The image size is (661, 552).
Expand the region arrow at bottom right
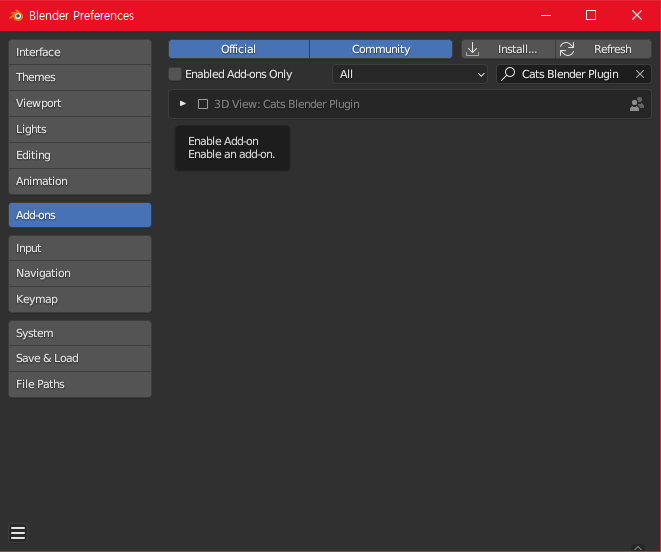tap(638, 548)
